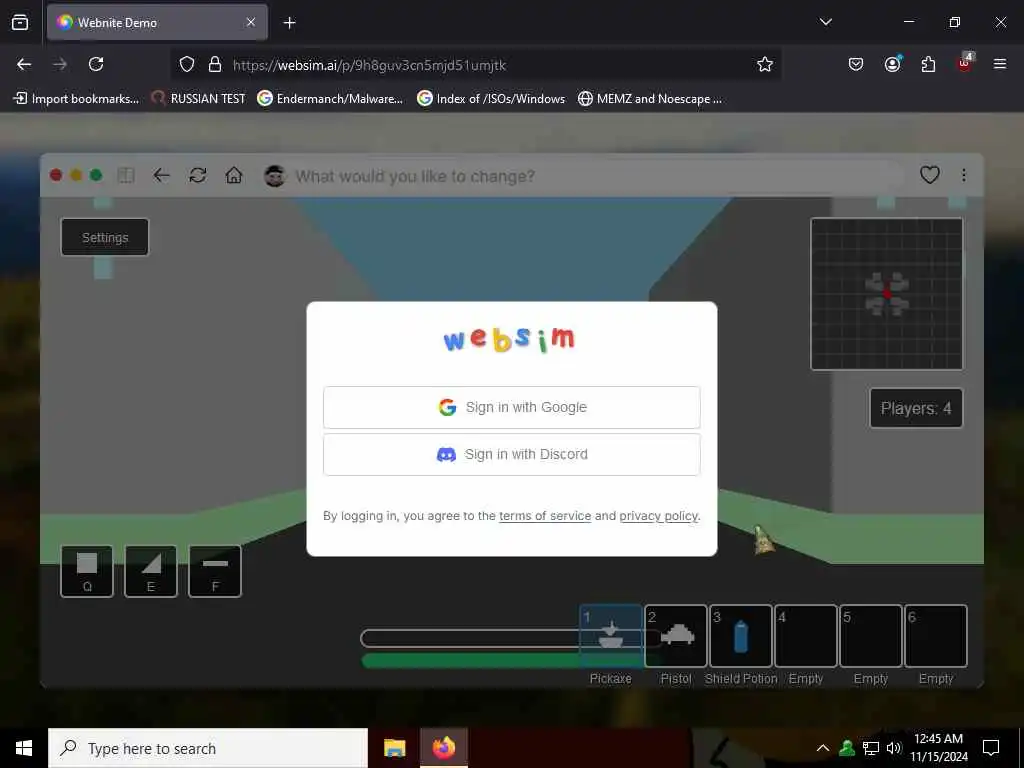Select Pickaxe in slot 1
The image size is (1024, 768).
(x=611, y=636)
